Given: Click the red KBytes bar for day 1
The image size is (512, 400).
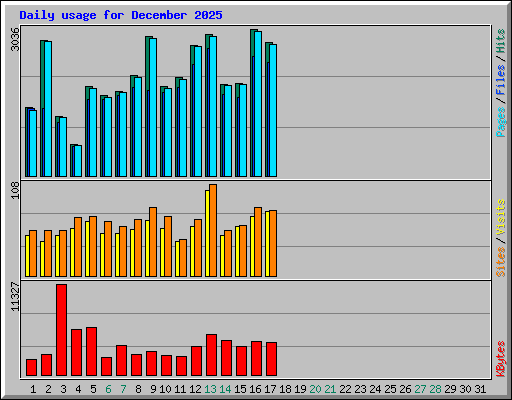Looking at the screenshot, I should [x=32, y=367].
